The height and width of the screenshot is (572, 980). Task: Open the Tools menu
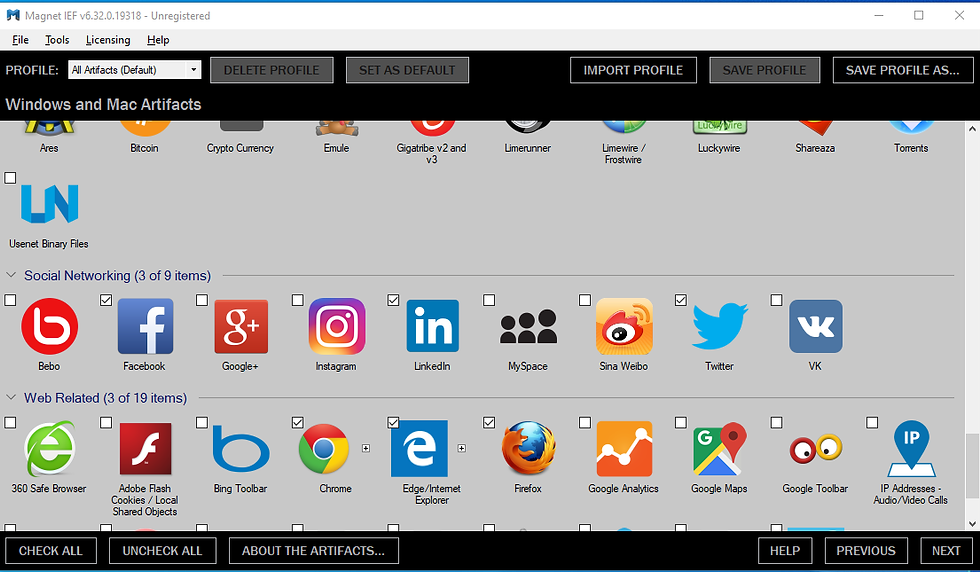coord(57,40)
